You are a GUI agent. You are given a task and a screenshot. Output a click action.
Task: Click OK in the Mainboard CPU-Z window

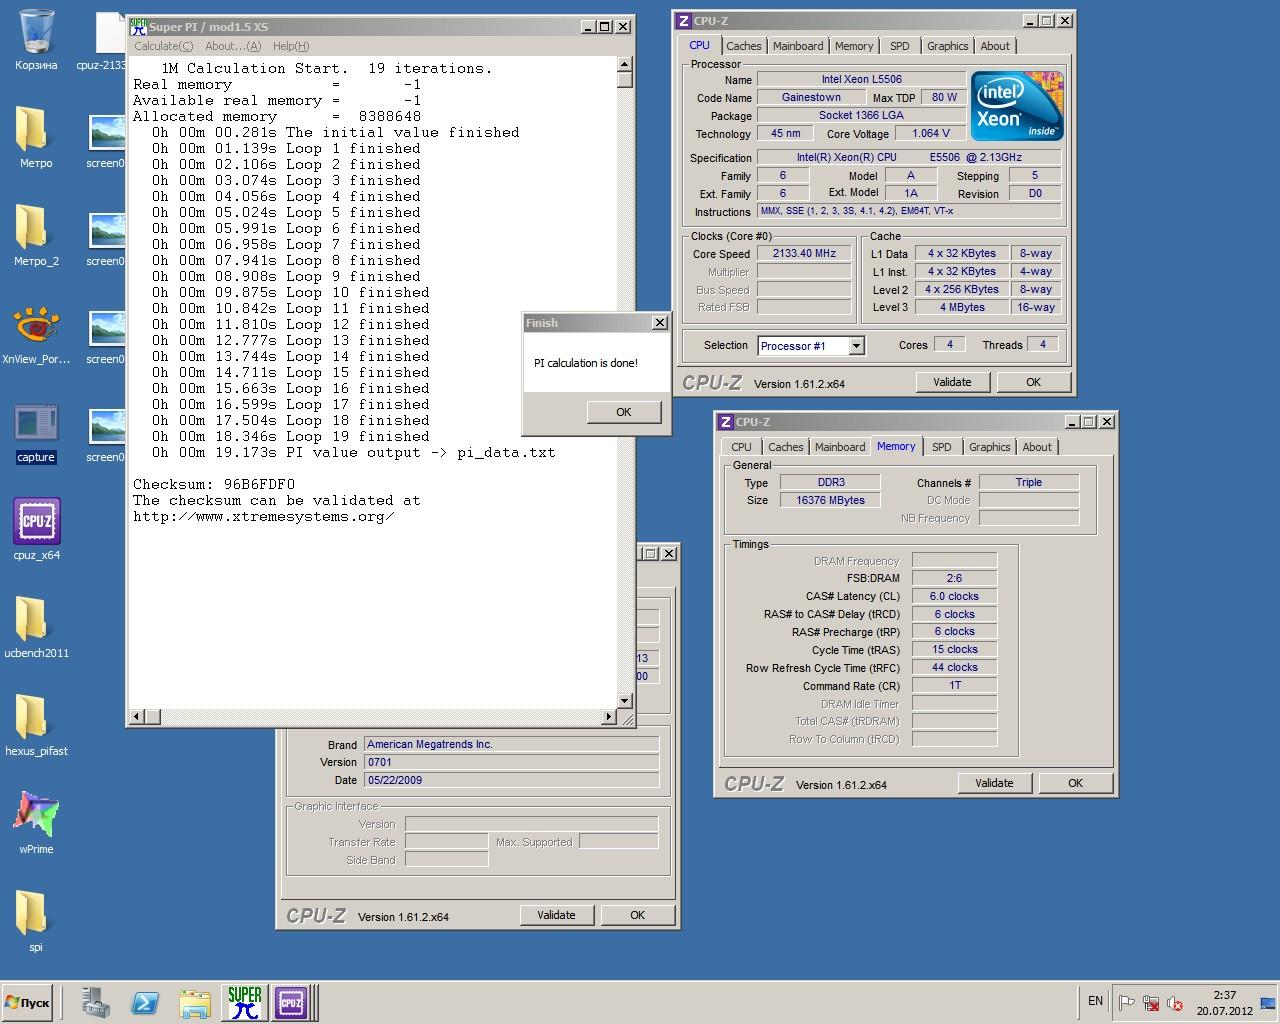click(637, 915)
